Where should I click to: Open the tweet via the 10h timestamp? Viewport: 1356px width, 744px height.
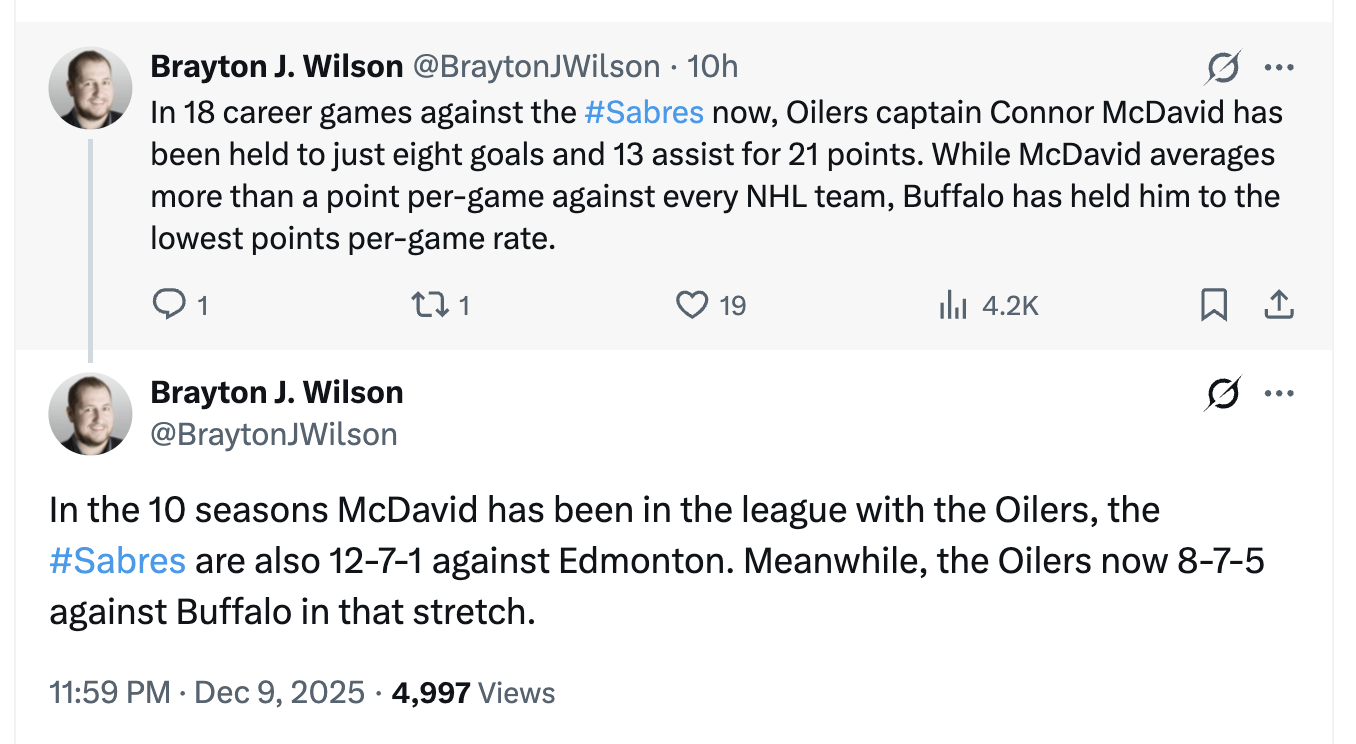click(x=713, y=66)
